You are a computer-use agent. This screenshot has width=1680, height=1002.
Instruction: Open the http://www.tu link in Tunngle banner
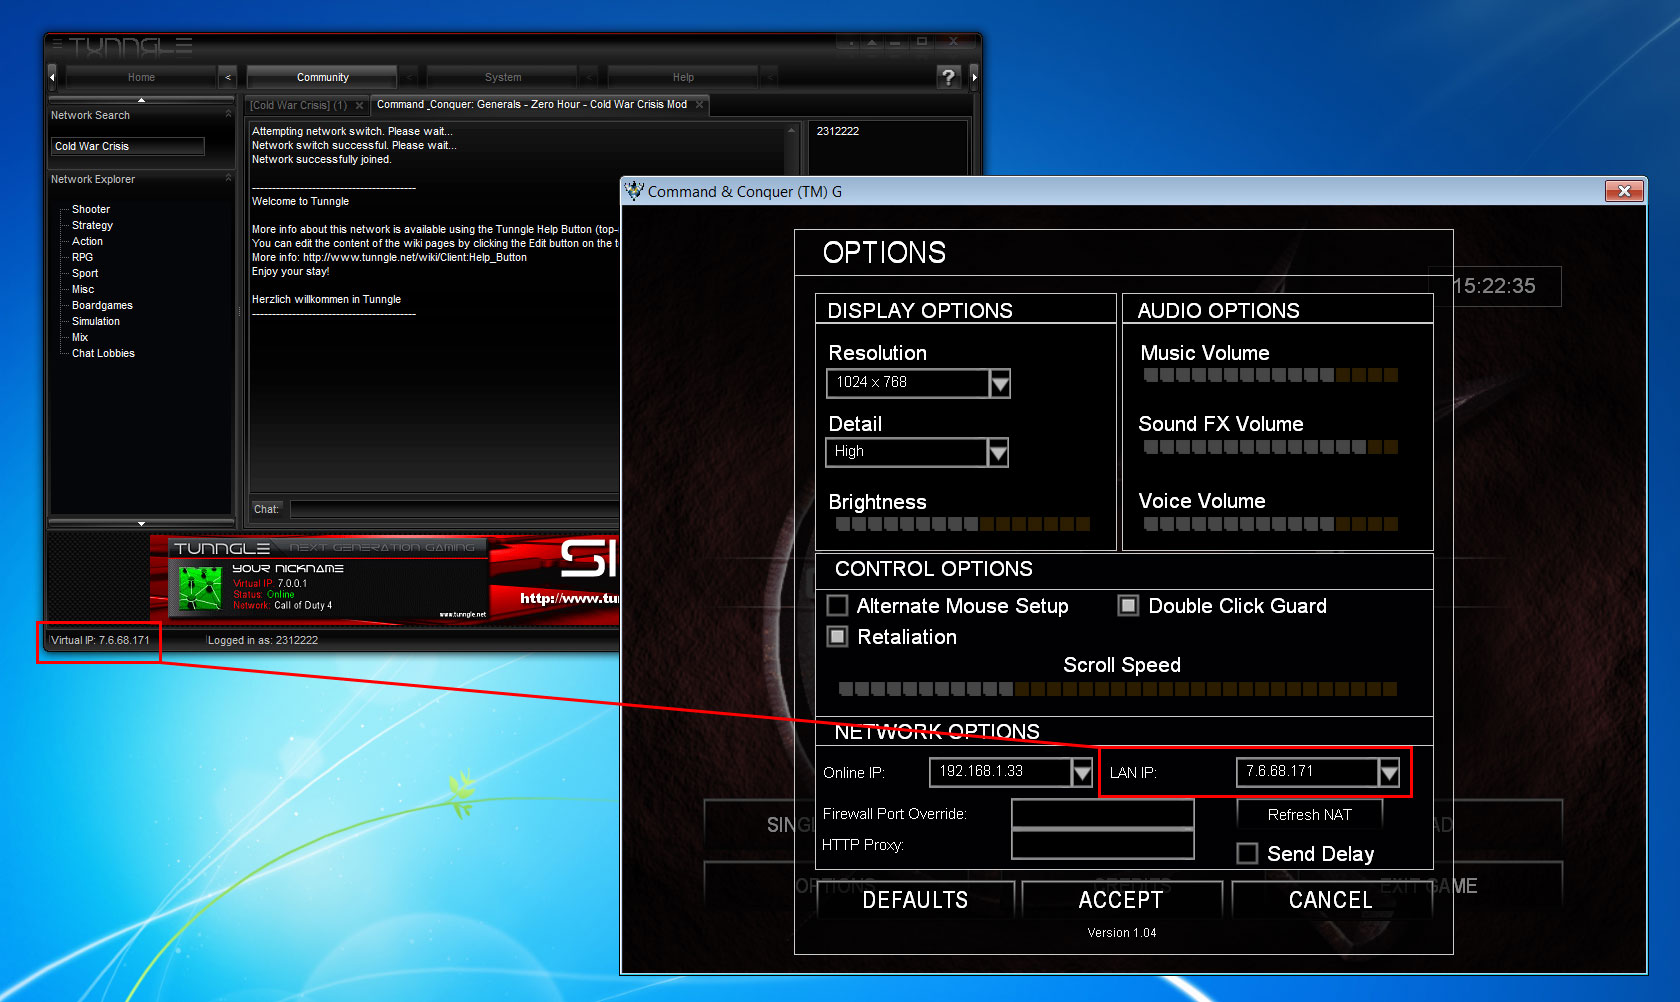pyautogui.click(x=569, y=598)
